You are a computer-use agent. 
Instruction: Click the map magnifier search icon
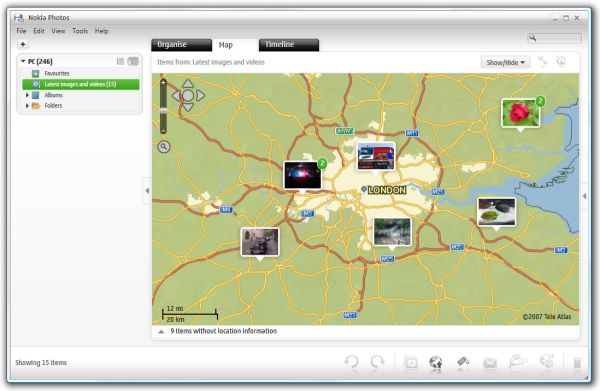point(164,147)
